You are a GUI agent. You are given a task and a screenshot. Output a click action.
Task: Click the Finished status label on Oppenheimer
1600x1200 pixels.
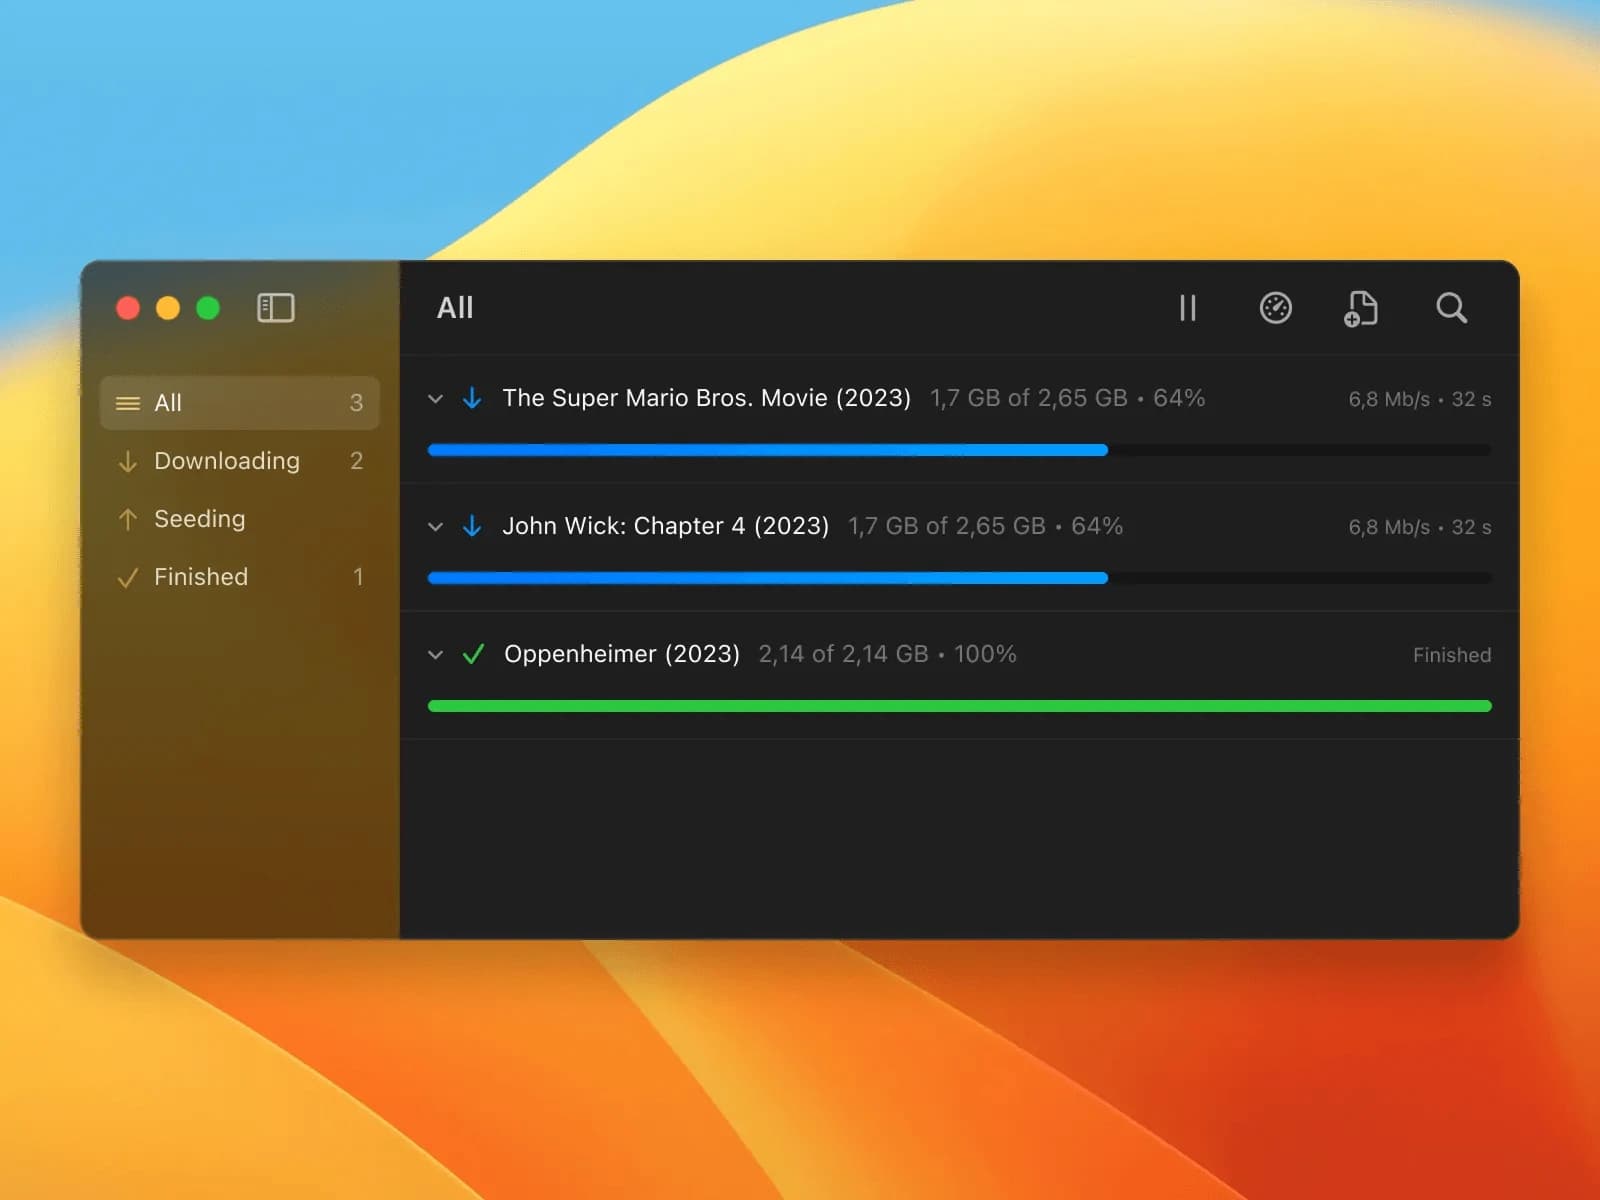(1451, 655)
